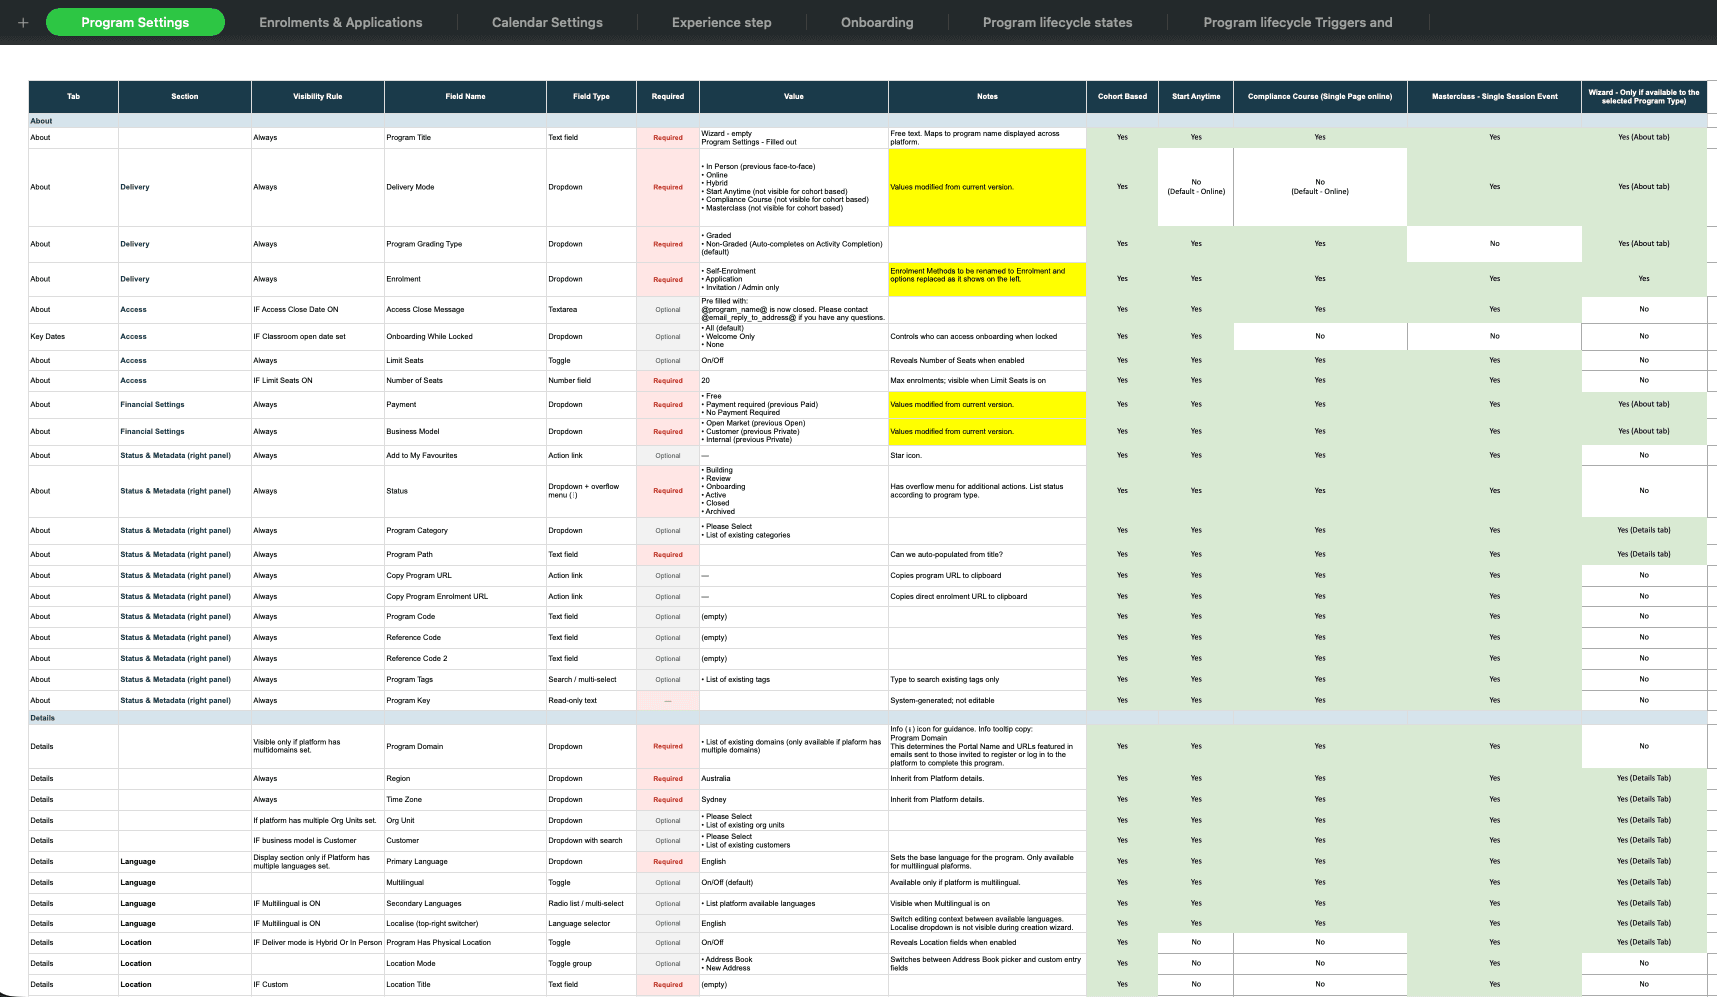The width and height of the screenshot is (1717, 997).
Task: Add a new sheet with the plus icon
Action: 23,22
